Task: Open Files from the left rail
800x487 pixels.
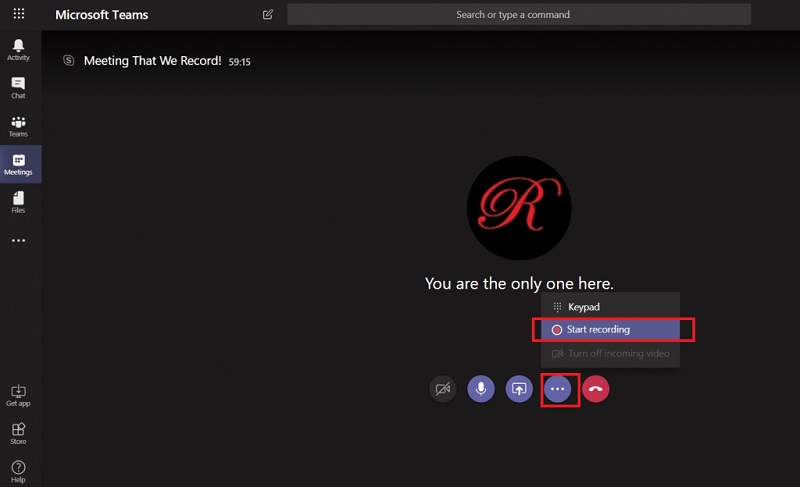Action: [x=18, y=203]
